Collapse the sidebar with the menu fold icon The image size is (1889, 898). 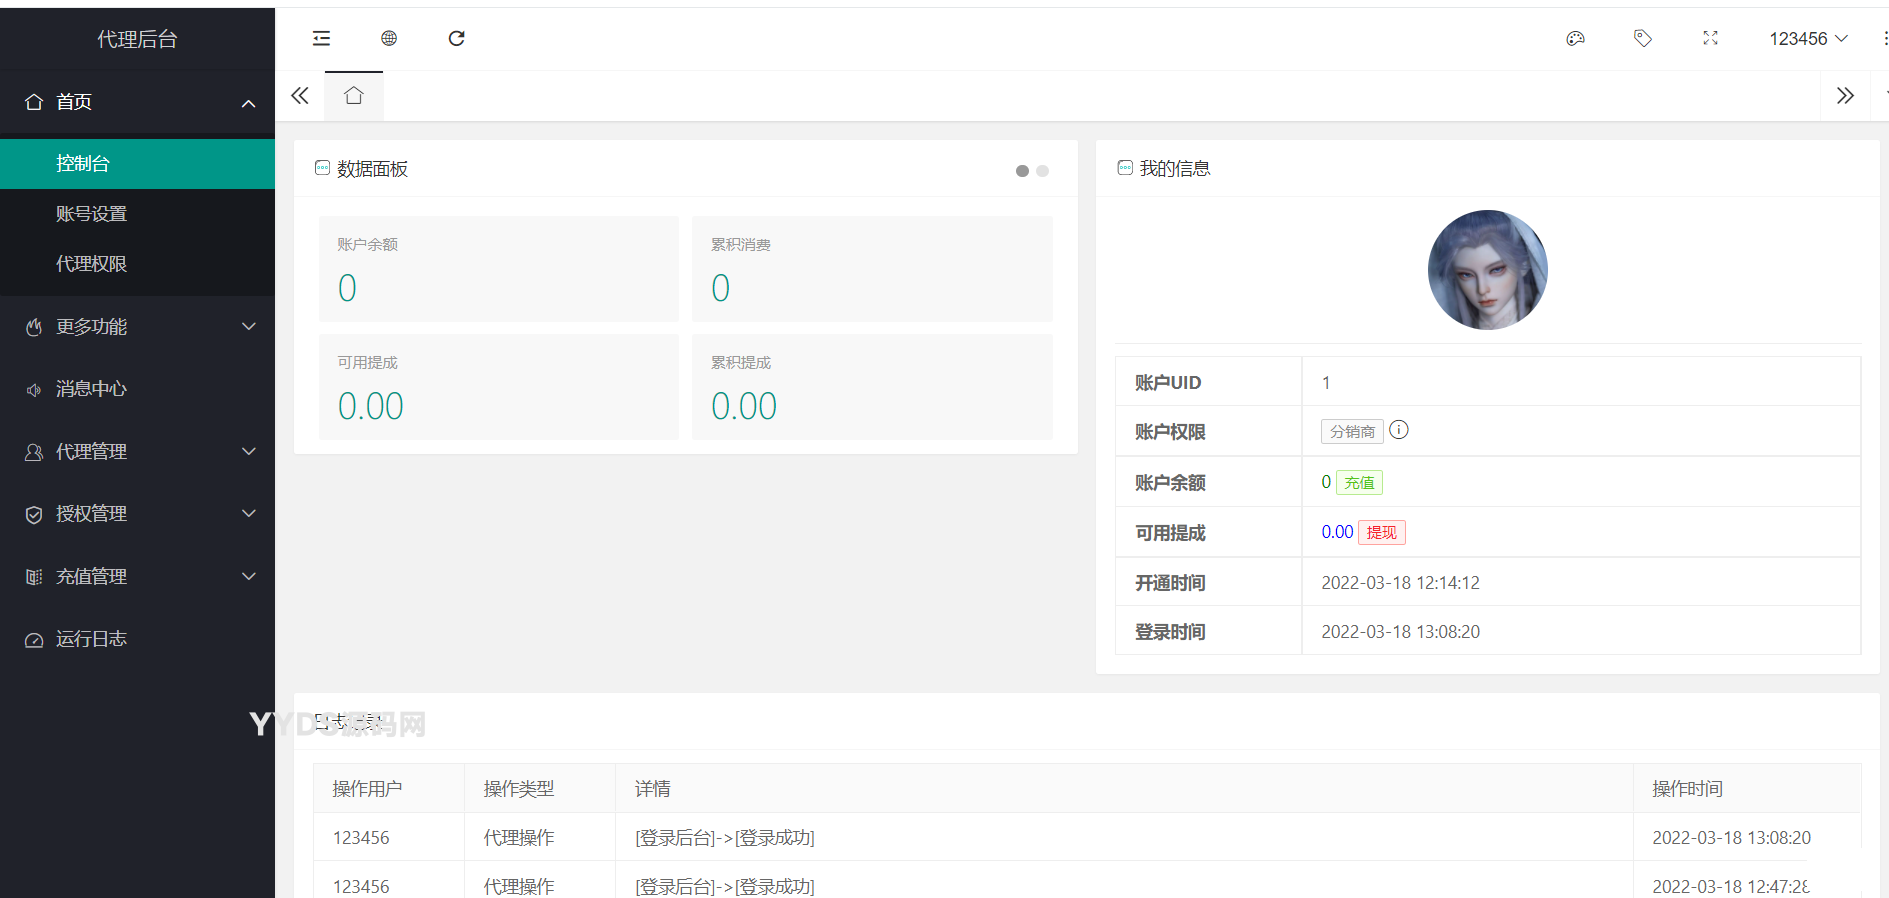point(321,38)
